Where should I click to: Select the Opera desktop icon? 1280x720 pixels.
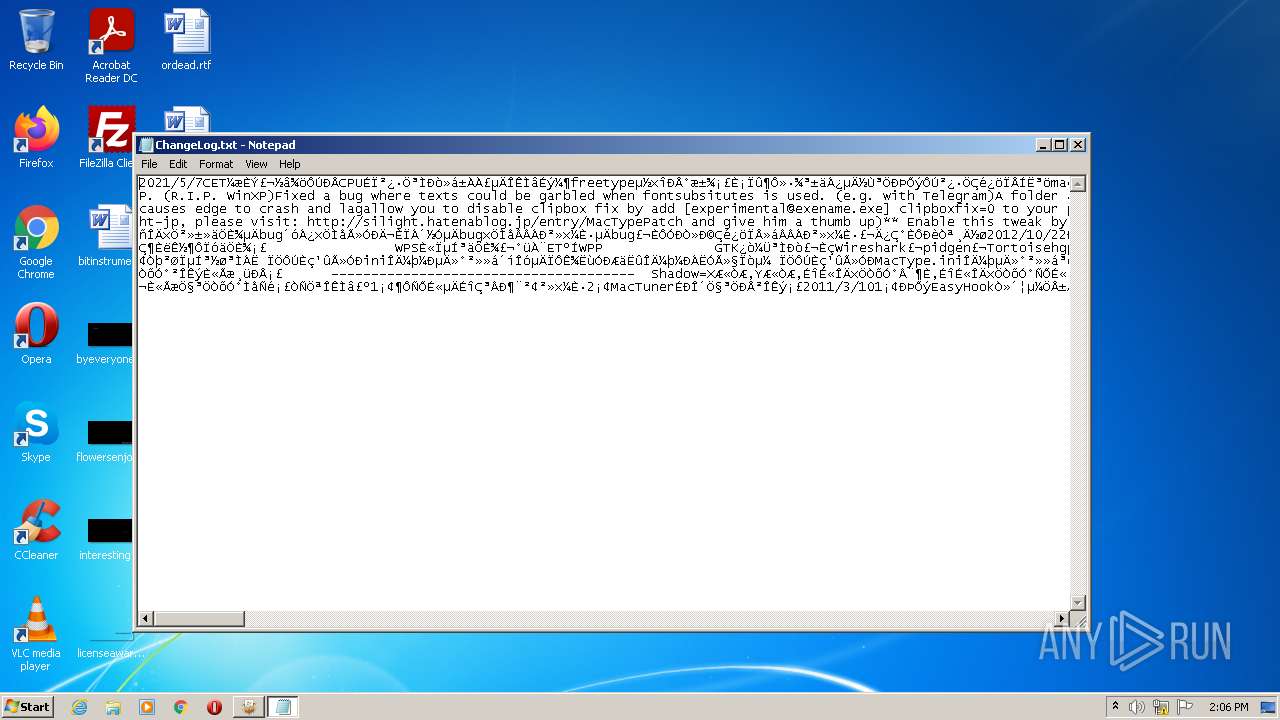click(x=36, y=334)
